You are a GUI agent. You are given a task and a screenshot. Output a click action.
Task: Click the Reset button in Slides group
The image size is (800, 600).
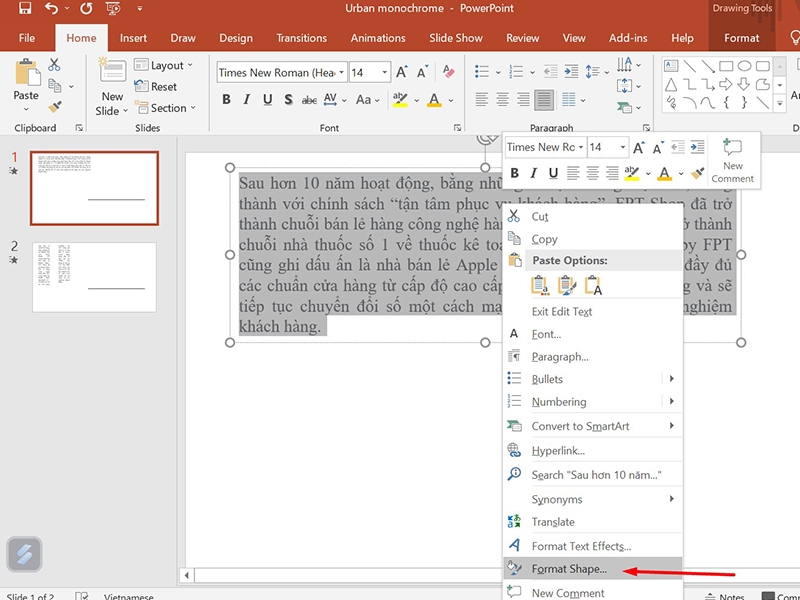(156, 87)
